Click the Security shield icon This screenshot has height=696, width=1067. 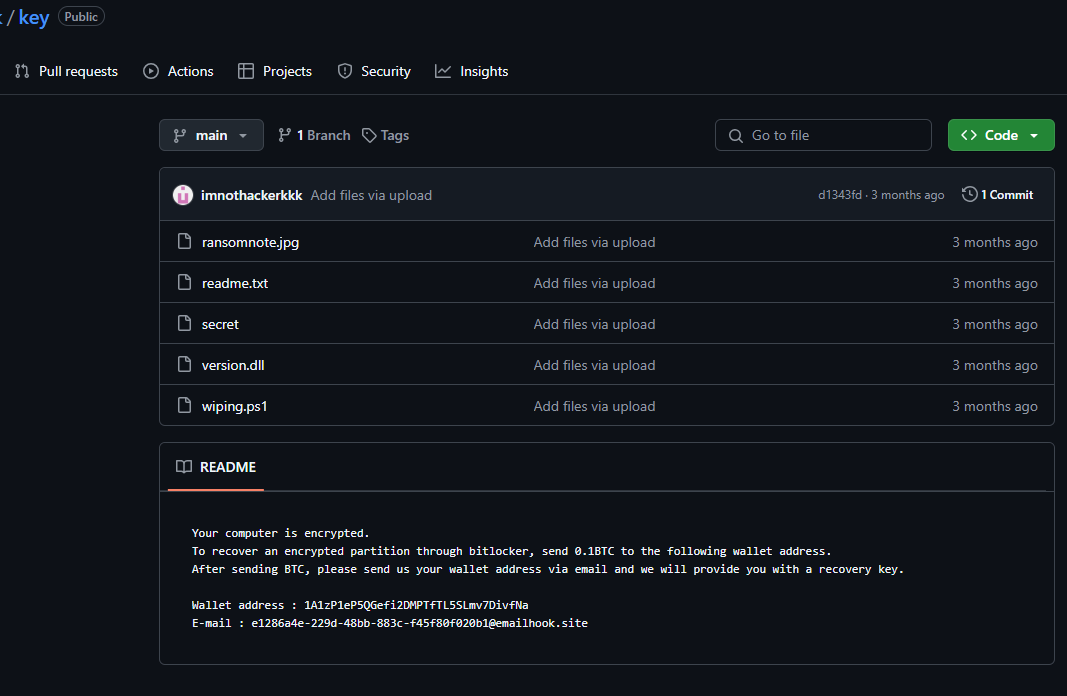click(345, 71)
